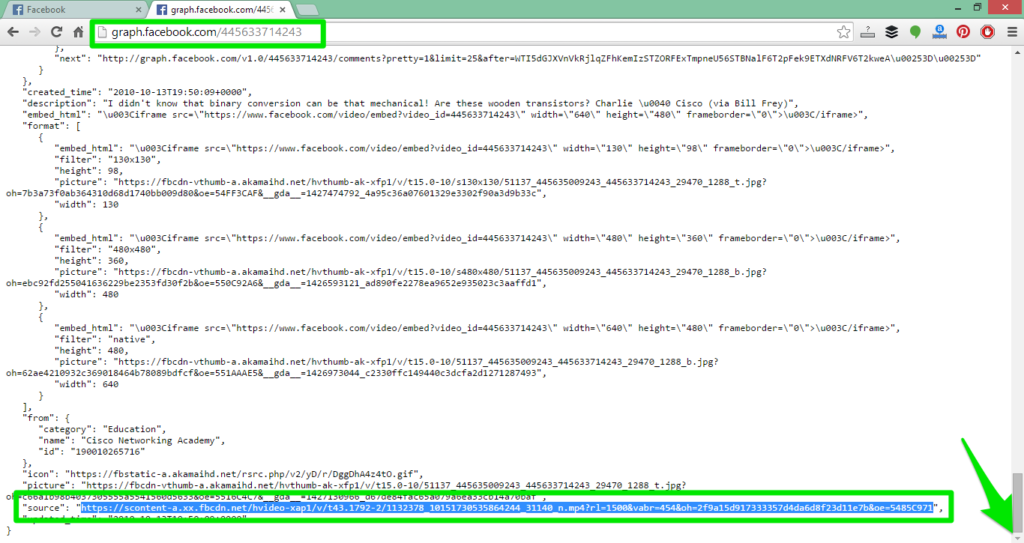Click the "category": "Education" text
This screenshot has width=1024, height=543.
[102, 429]
